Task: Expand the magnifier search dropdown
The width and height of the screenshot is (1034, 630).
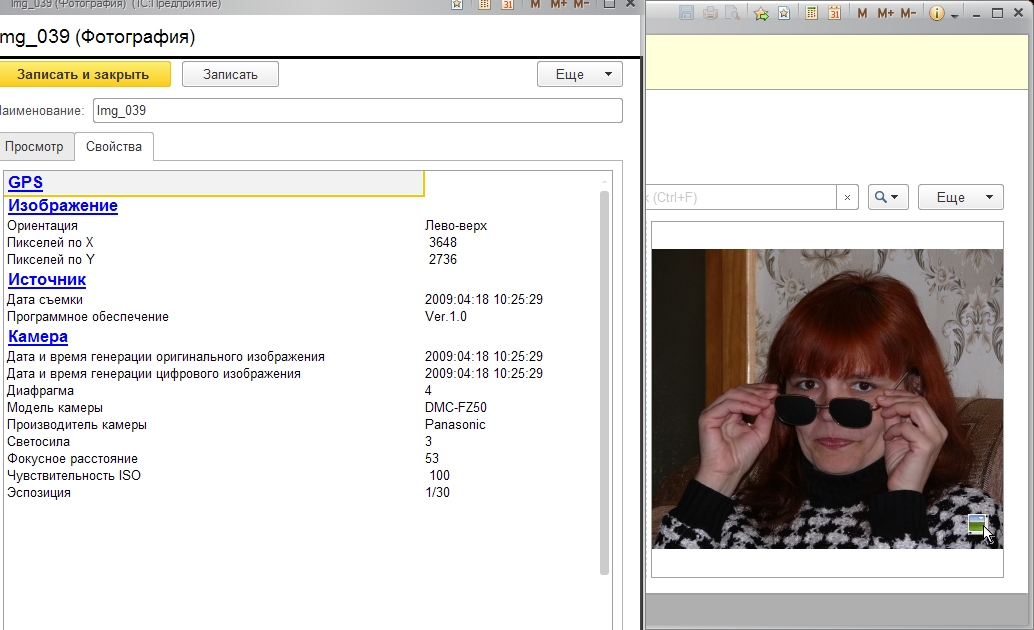Action: coord(888,198)
